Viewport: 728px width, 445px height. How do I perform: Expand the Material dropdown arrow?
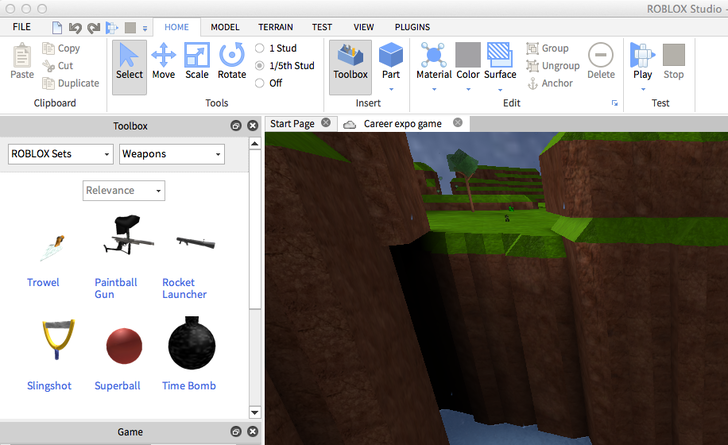click(x=434, y=89)
